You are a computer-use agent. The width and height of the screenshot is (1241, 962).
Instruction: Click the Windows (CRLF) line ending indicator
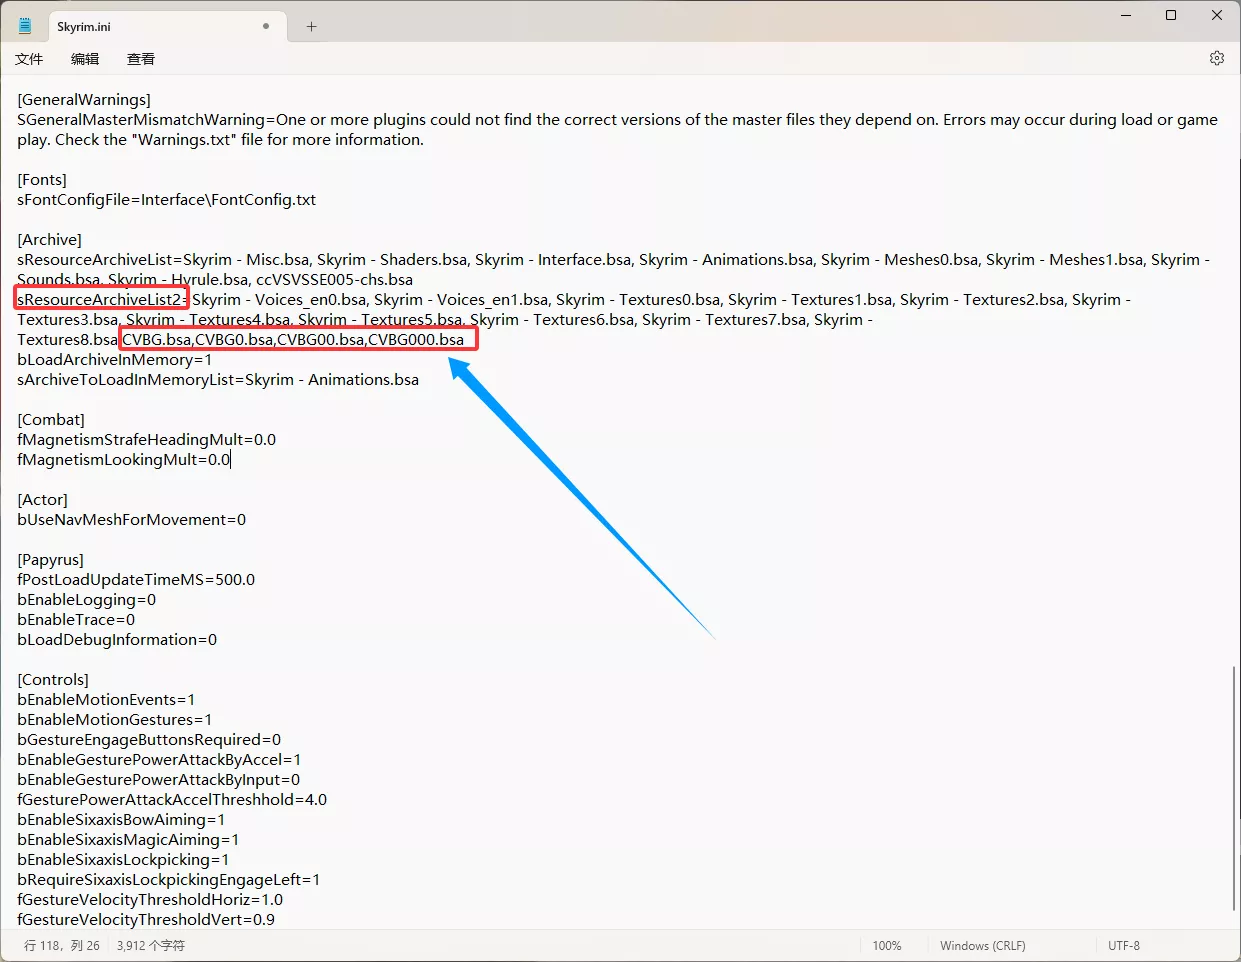pyautogui.click(x=982, y=945)
